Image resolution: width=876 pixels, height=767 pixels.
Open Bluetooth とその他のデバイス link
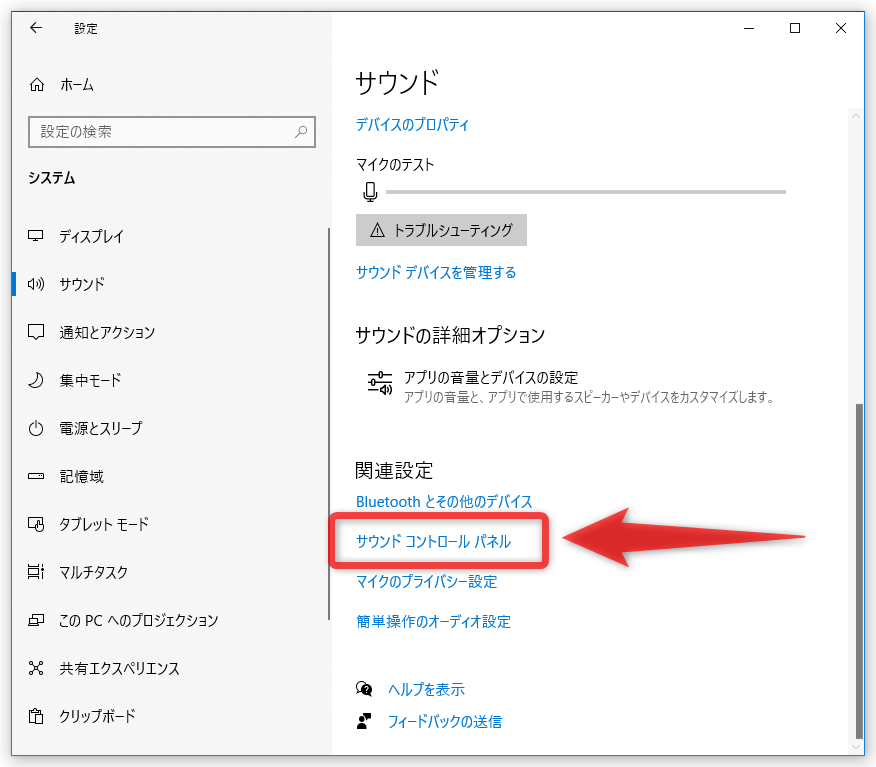coord(444,502)
